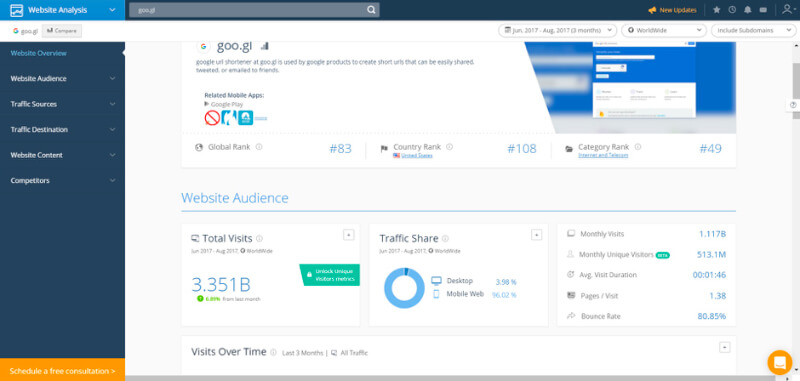This screenshot has width=800, height=381.
Task: Open the Include Subdomains dropdown
Action: click(753, 31)
